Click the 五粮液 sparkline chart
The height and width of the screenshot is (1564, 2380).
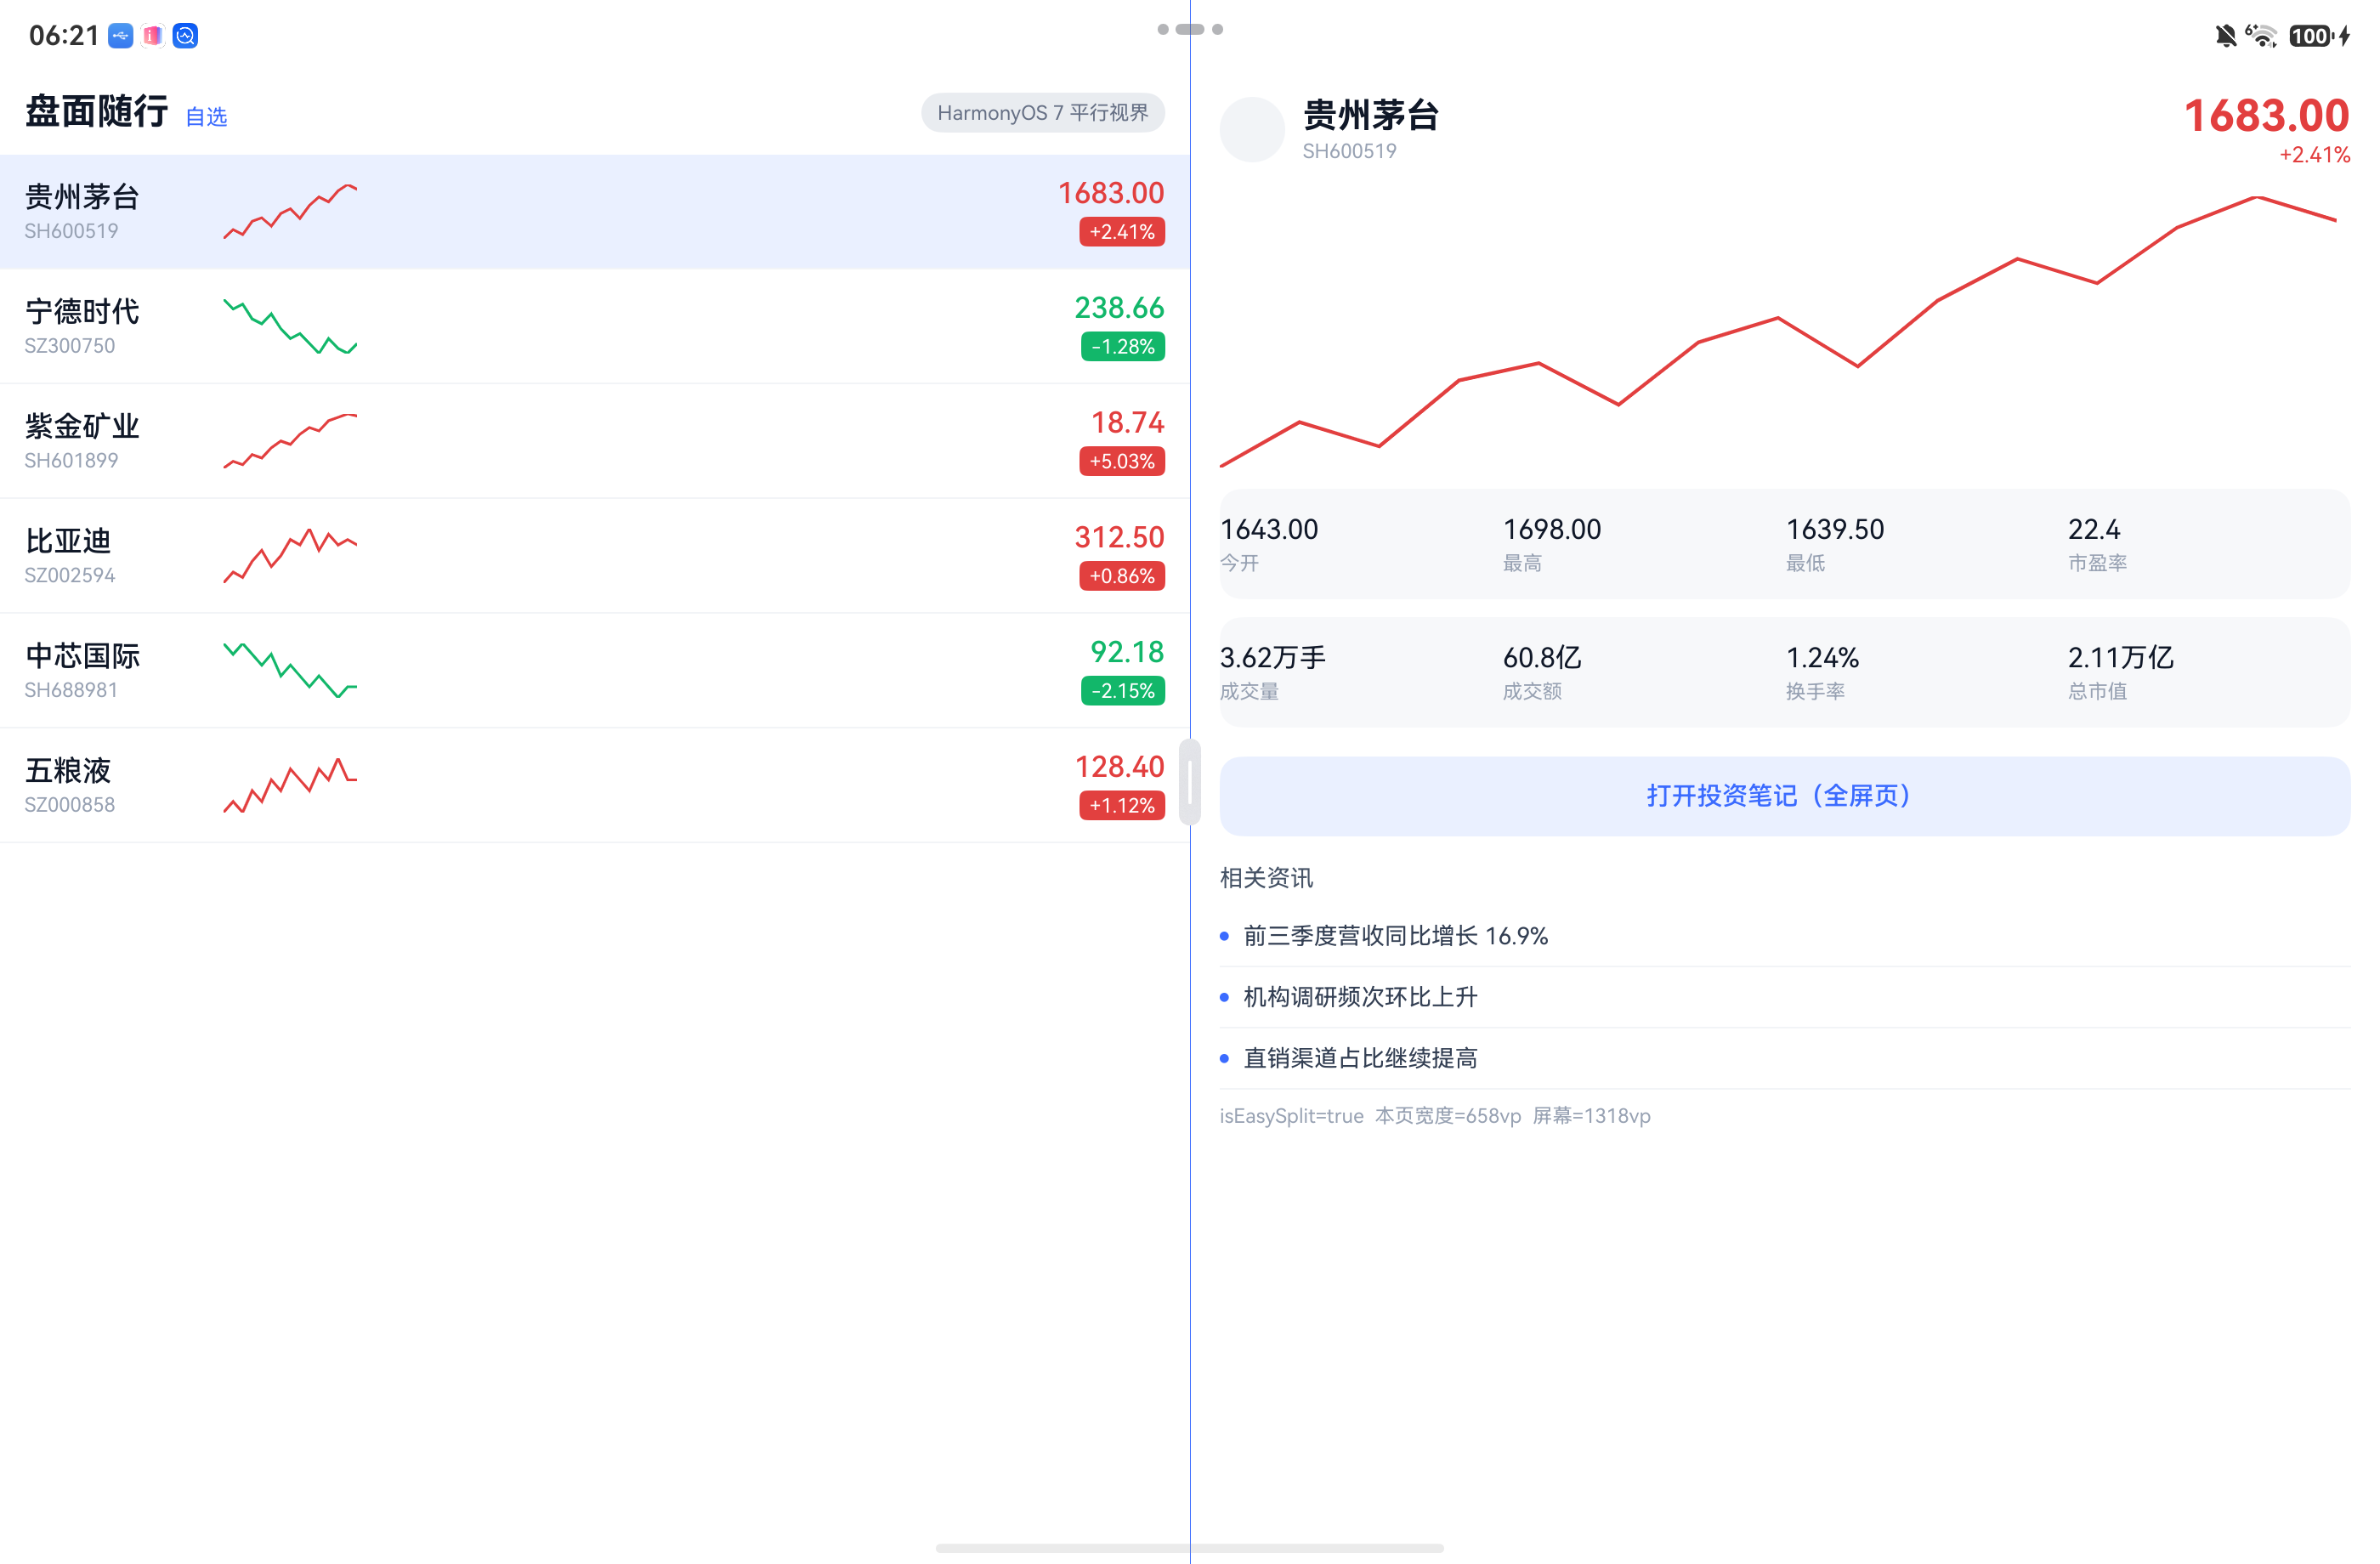290,786
